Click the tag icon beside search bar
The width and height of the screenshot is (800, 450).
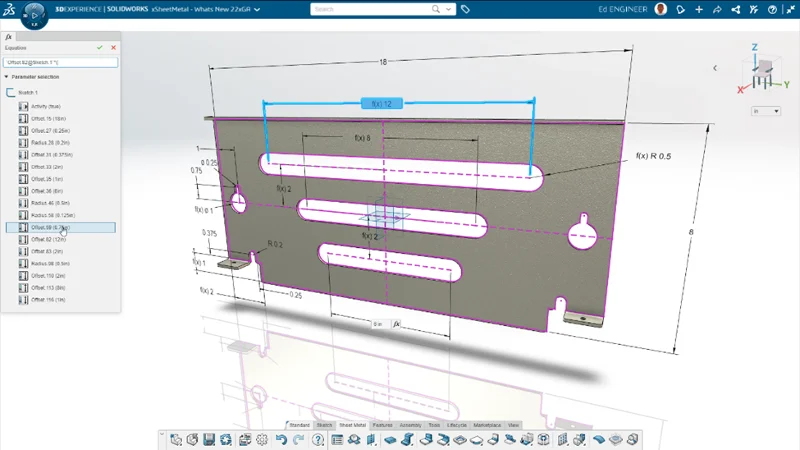coord(466,9)
